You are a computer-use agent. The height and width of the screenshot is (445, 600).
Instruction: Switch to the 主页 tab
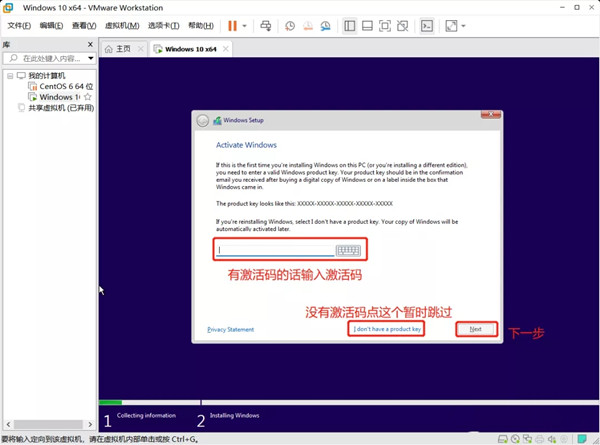point(118,48)
